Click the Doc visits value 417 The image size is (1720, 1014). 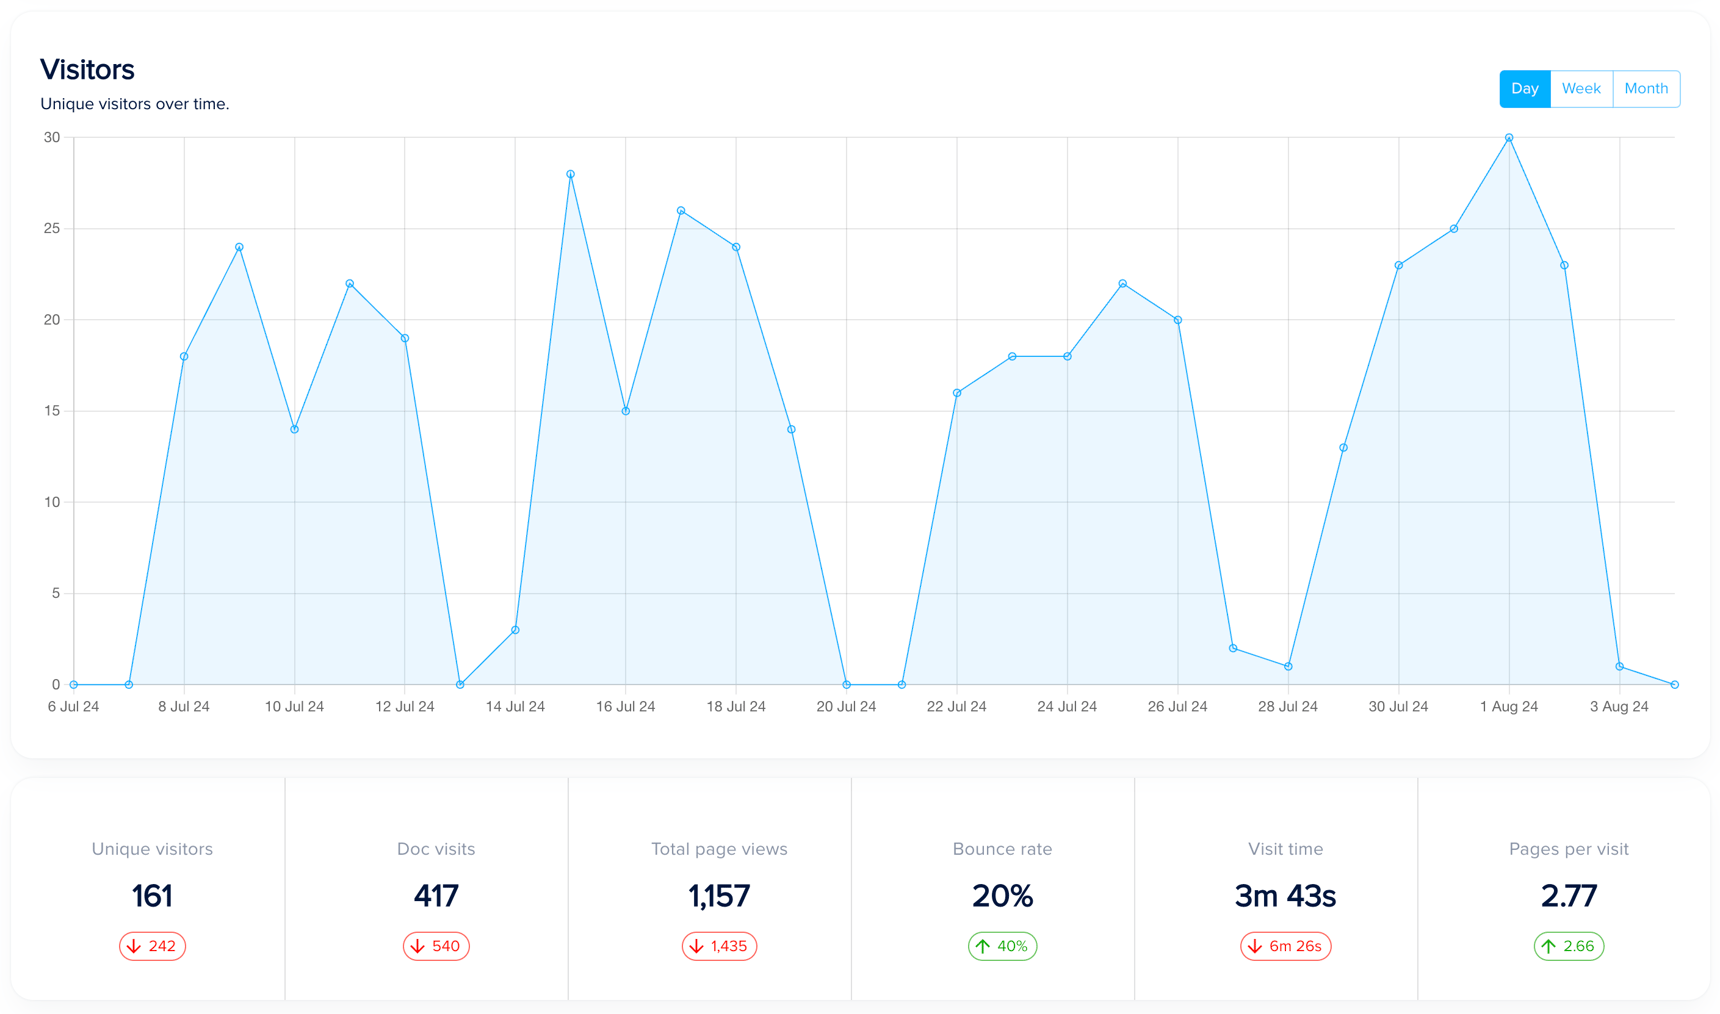point(435,896)
